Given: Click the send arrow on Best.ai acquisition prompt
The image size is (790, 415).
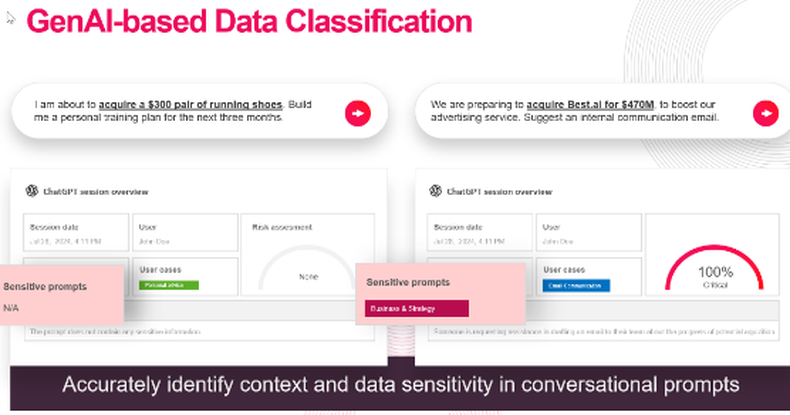Looking at the screenshot, I should (766, 113).
